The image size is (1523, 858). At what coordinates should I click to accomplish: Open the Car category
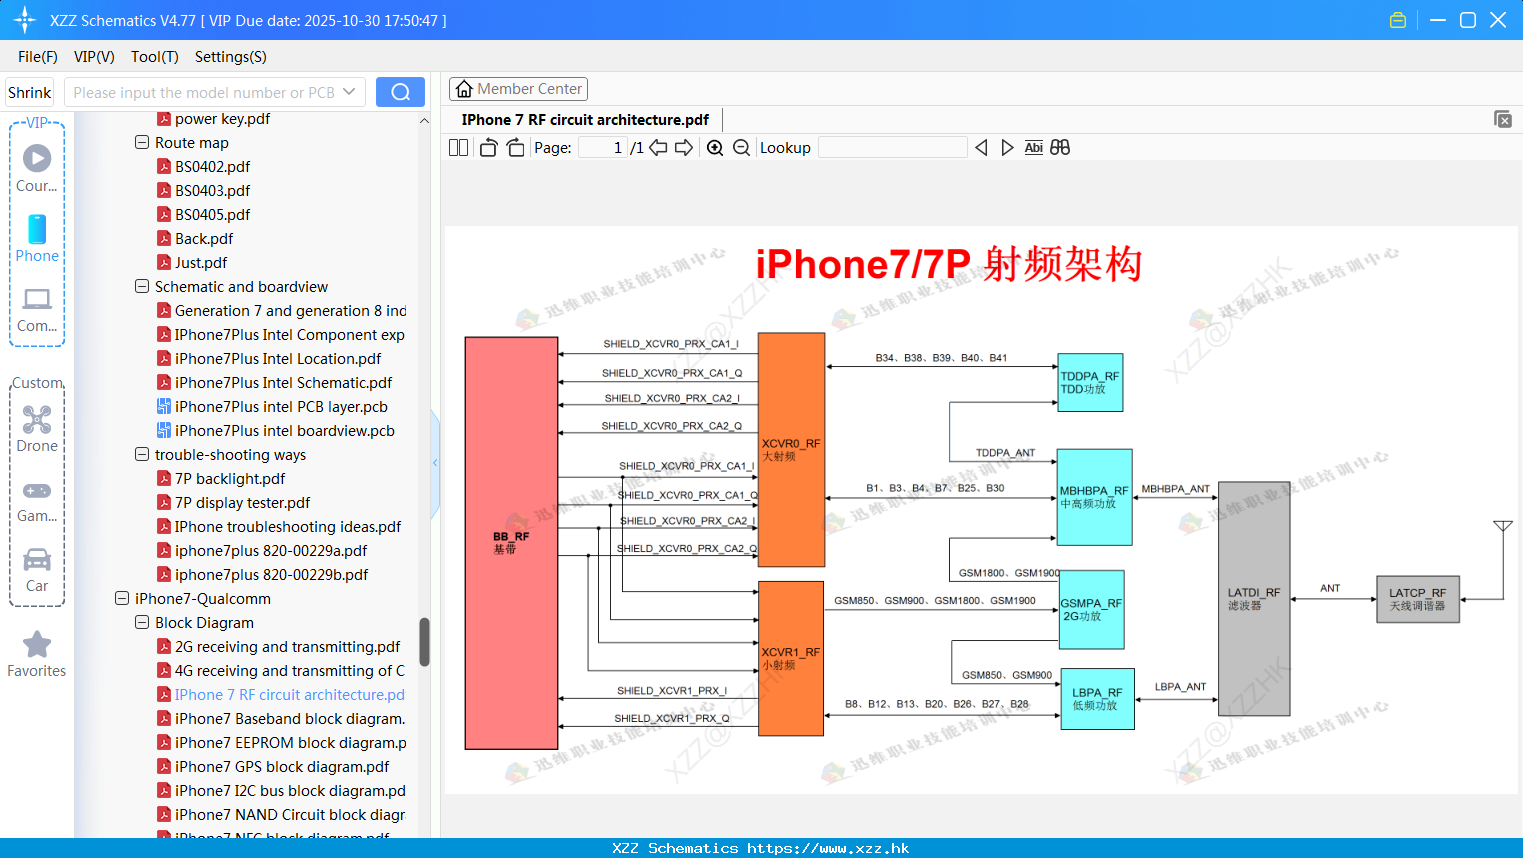[37, 570]
